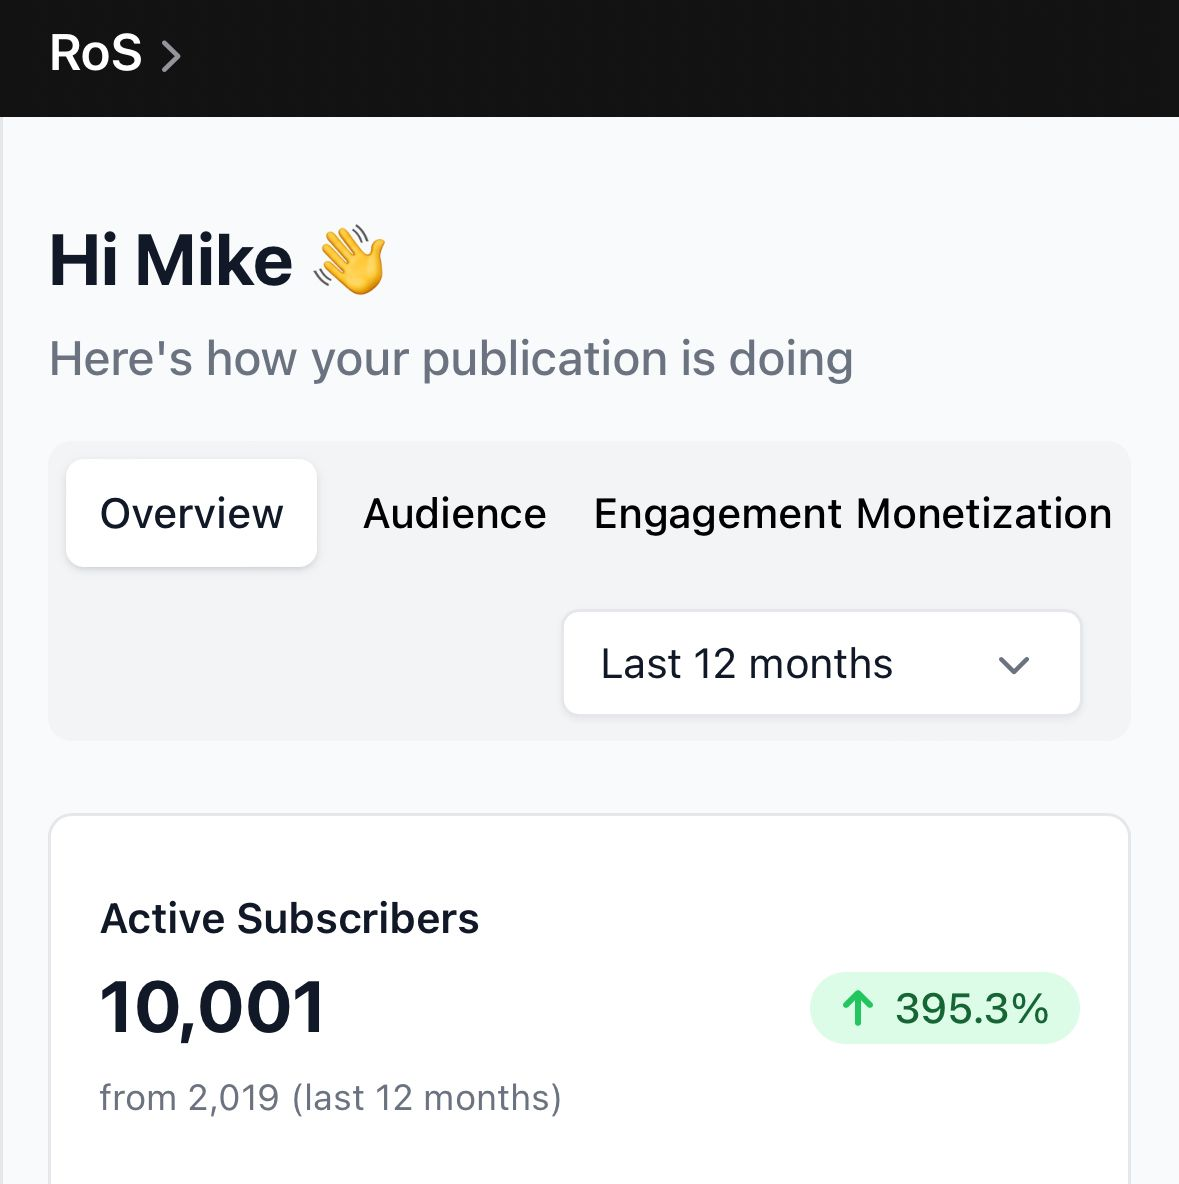Click the Active Subscribers heading
The height and width of the screenshot is (1184, 1179).
pyautogui.click(x=289, y=918)
